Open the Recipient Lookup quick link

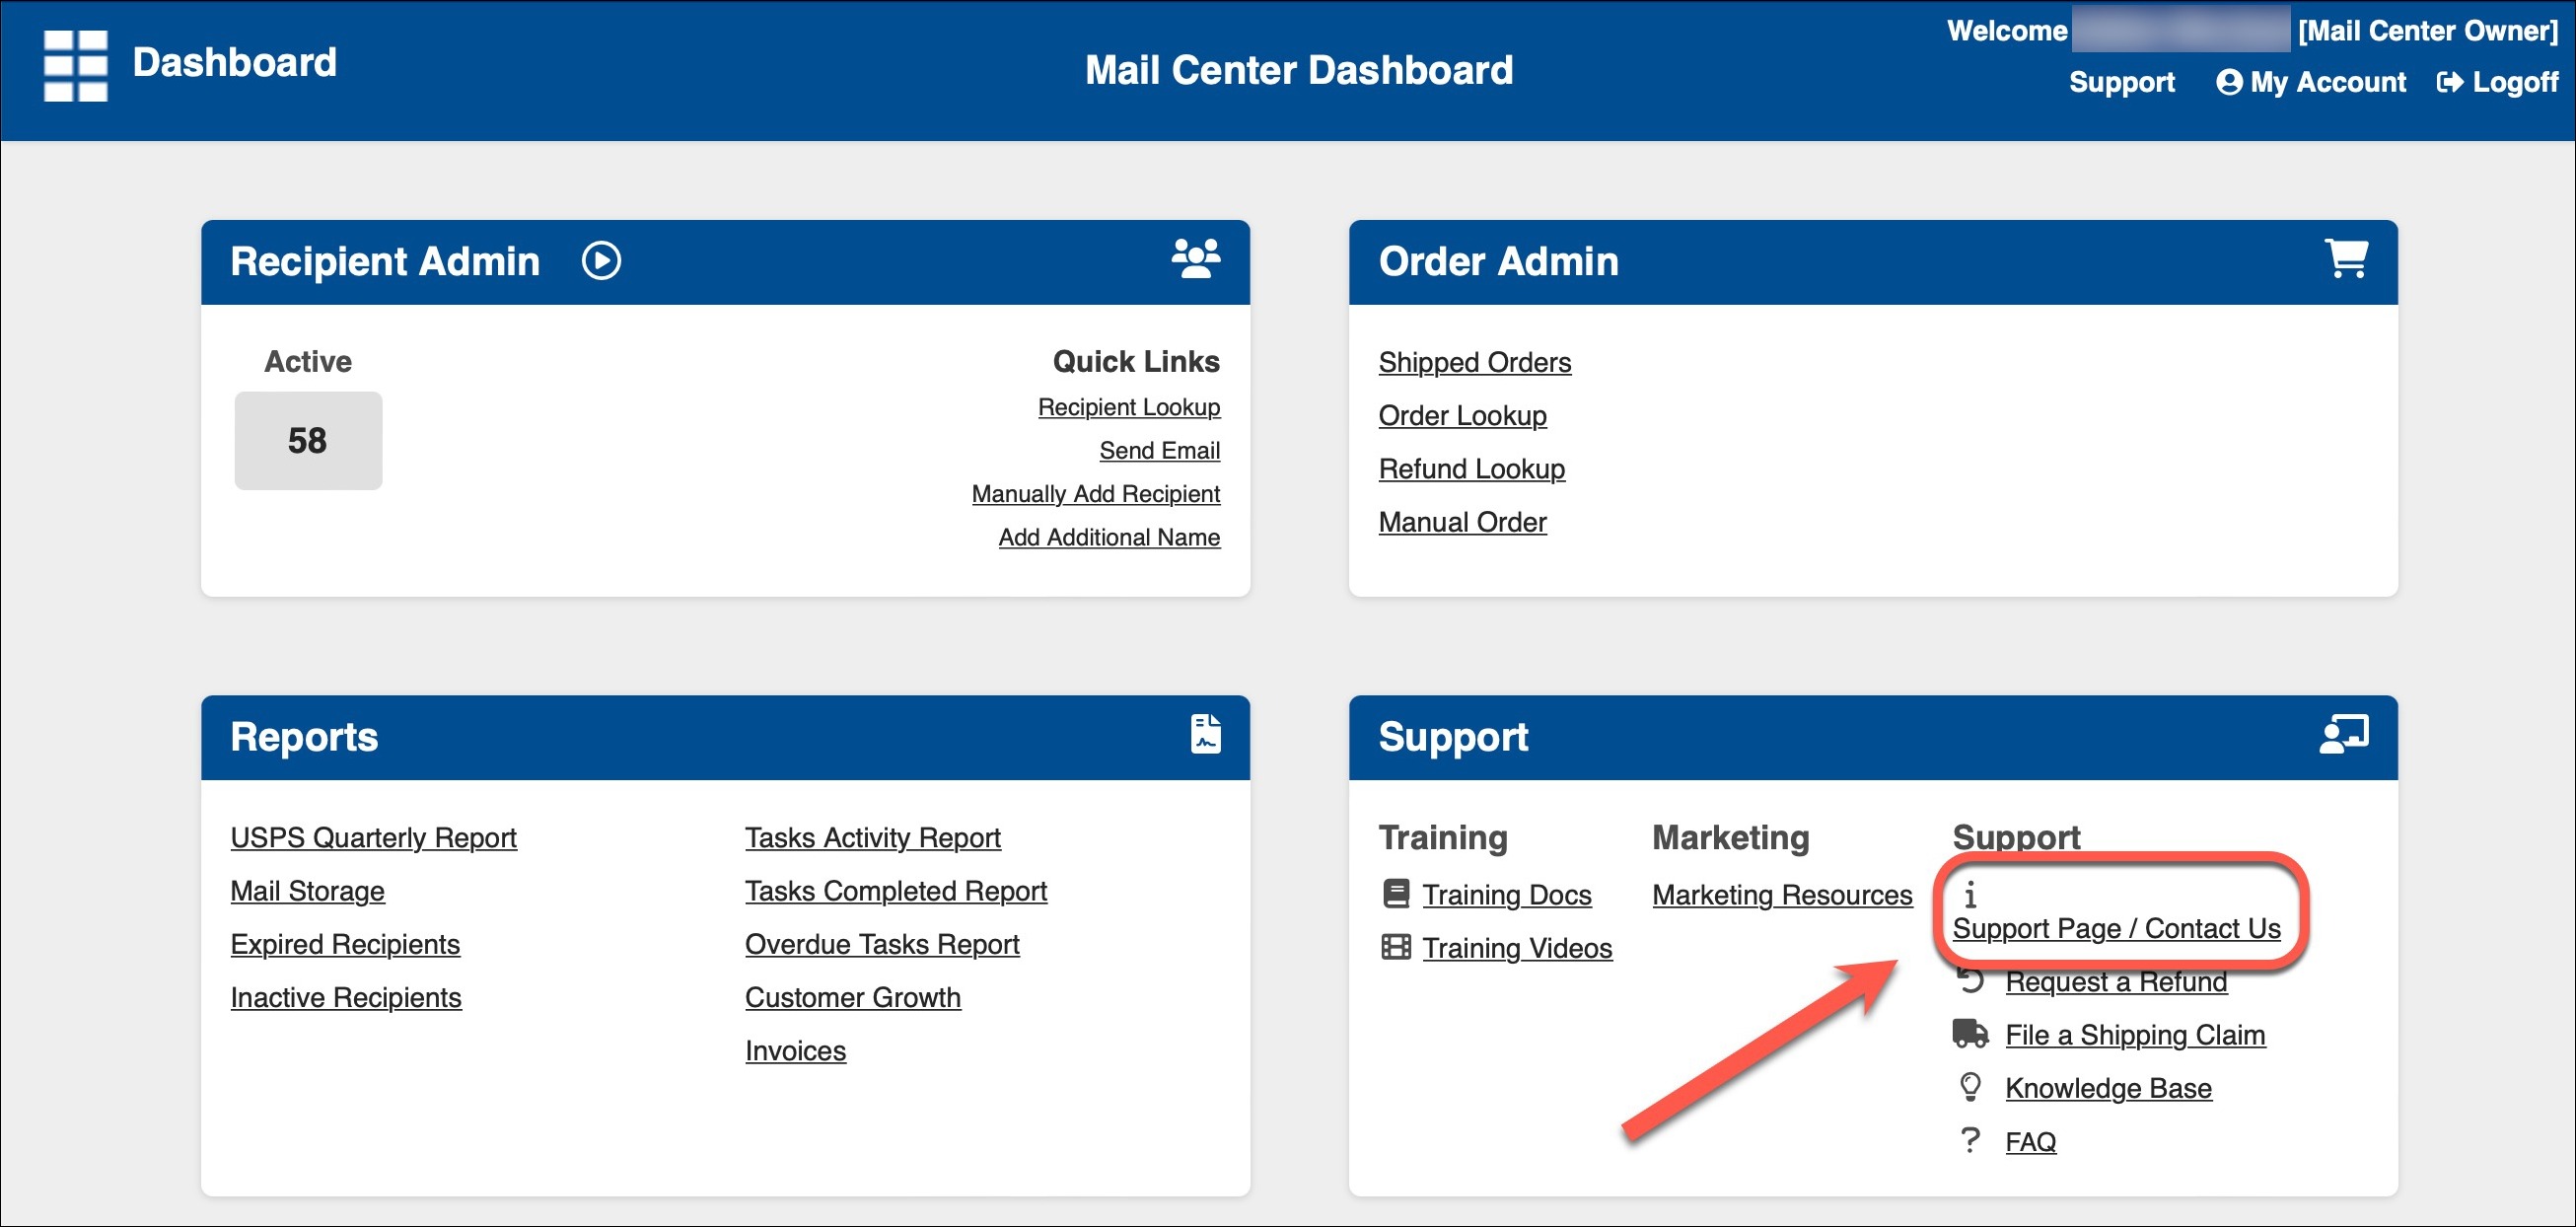coord(1128,407)
